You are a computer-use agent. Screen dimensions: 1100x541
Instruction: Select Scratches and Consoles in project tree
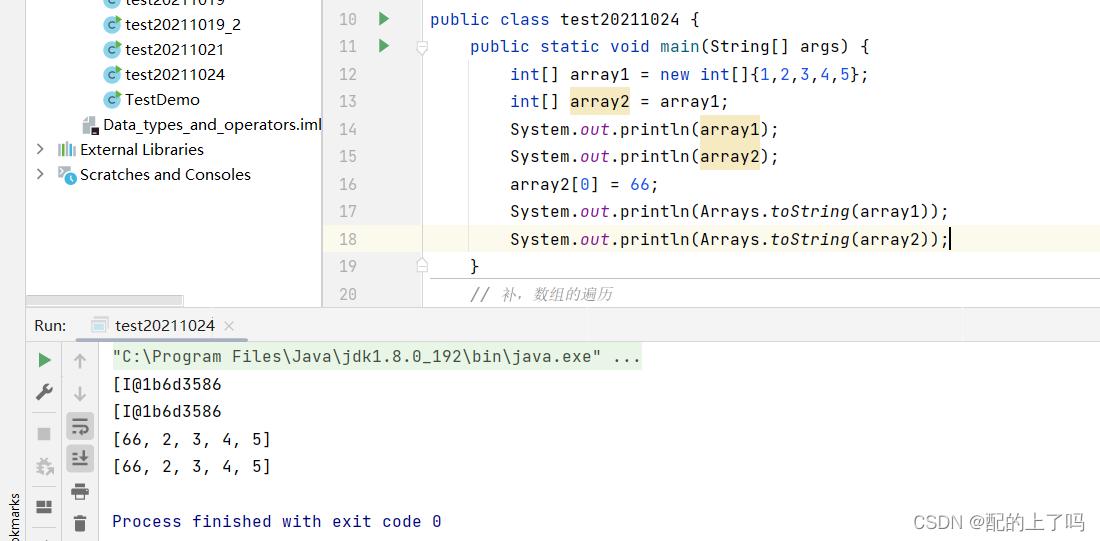[165, 174]
